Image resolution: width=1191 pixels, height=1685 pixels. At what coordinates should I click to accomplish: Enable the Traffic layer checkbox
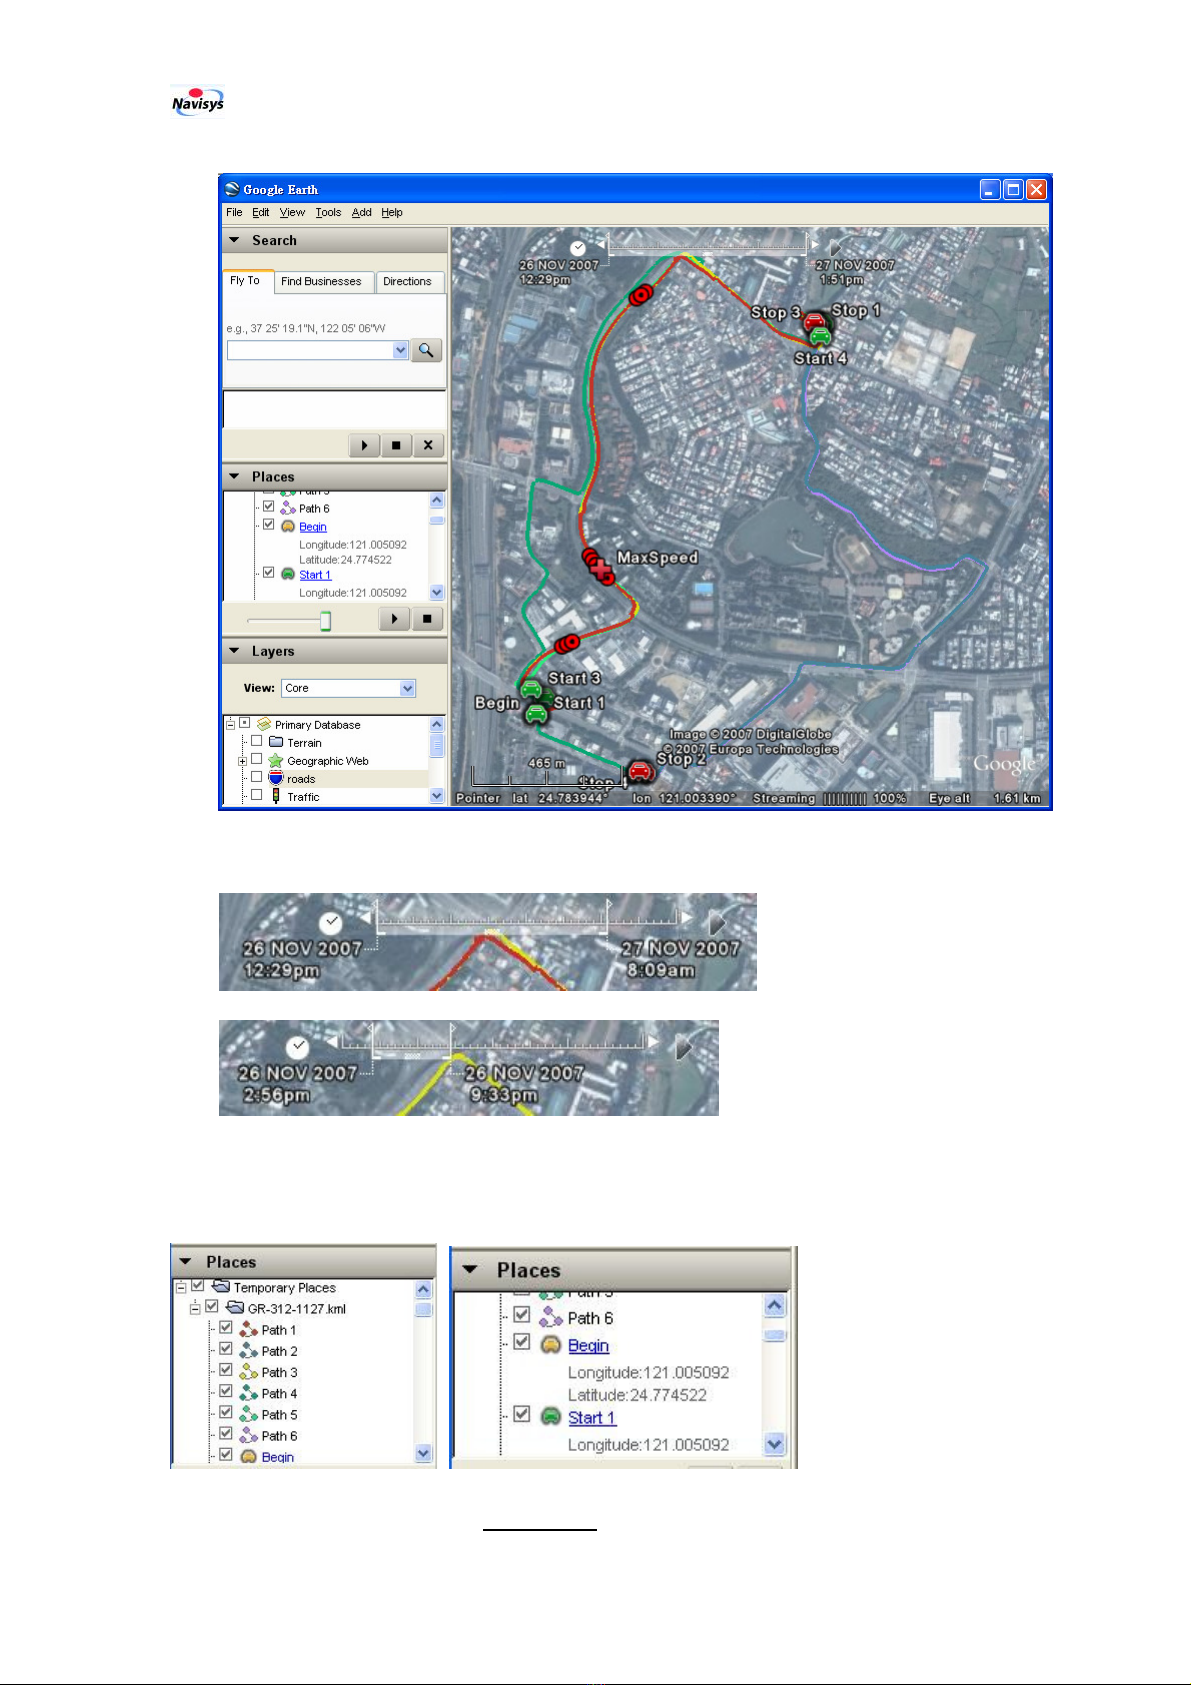256,795
